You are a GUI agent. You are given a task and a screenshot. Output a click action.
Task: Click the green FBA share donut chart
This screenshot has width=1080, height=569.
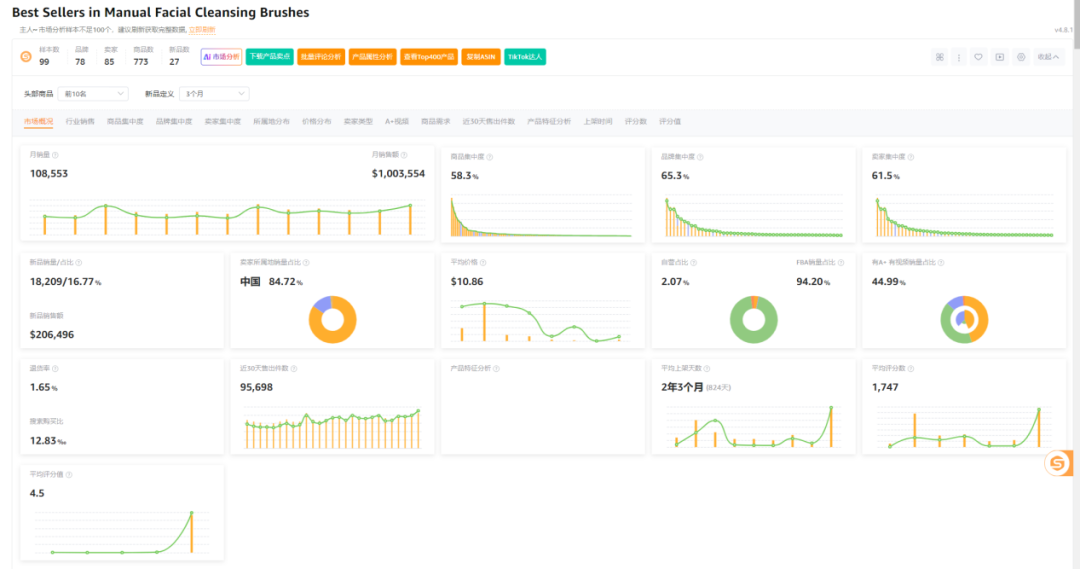click(754, 320)
